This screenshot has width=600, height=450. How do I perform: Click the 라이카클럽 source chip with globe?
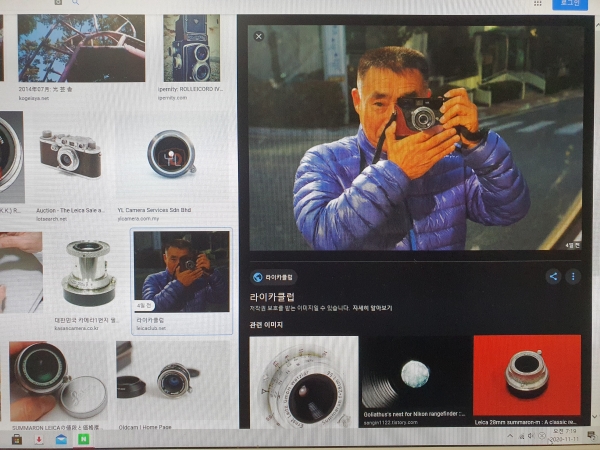(274, 277)
